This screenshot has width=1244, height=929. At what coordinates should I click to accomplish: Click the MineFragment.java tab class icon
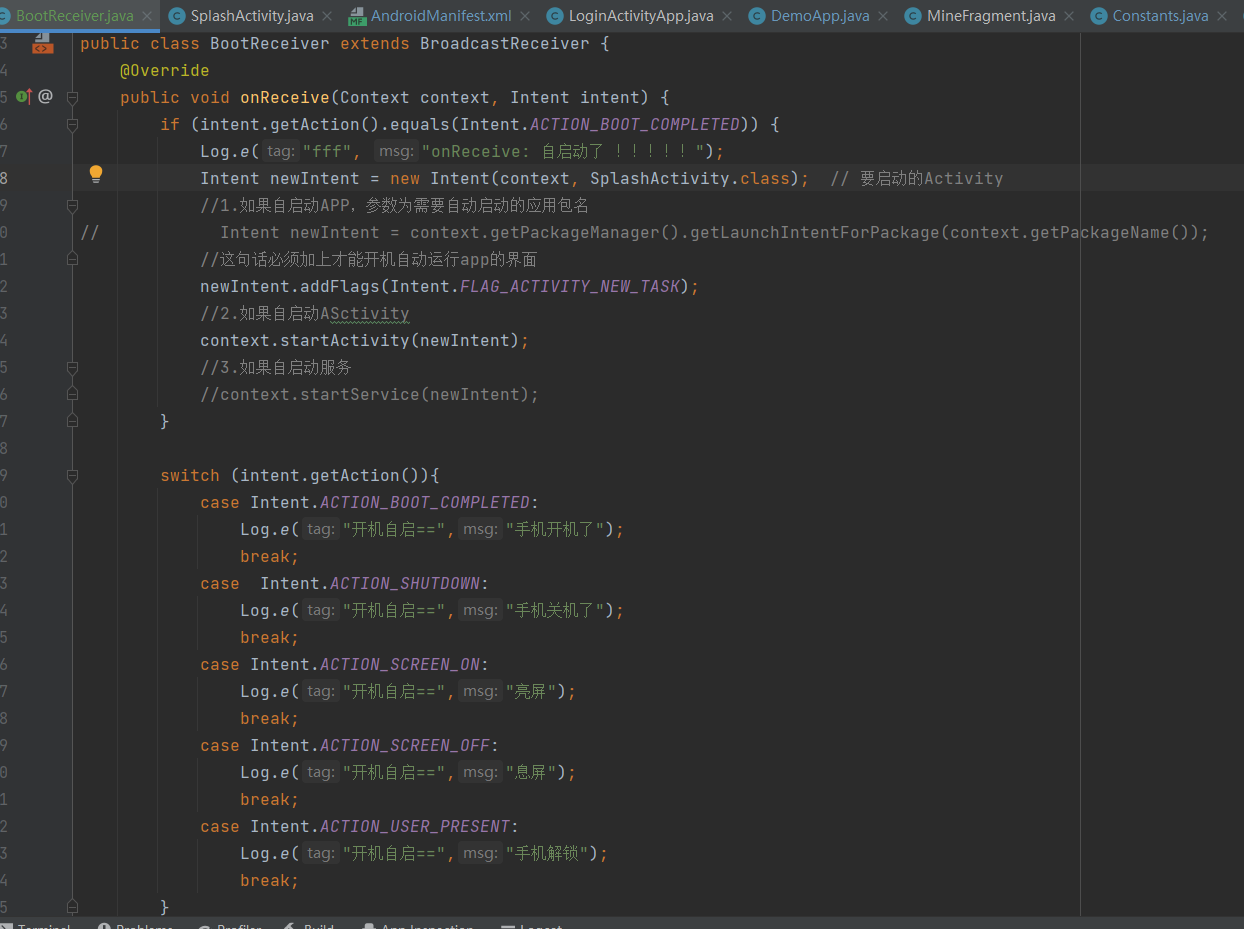913,16
